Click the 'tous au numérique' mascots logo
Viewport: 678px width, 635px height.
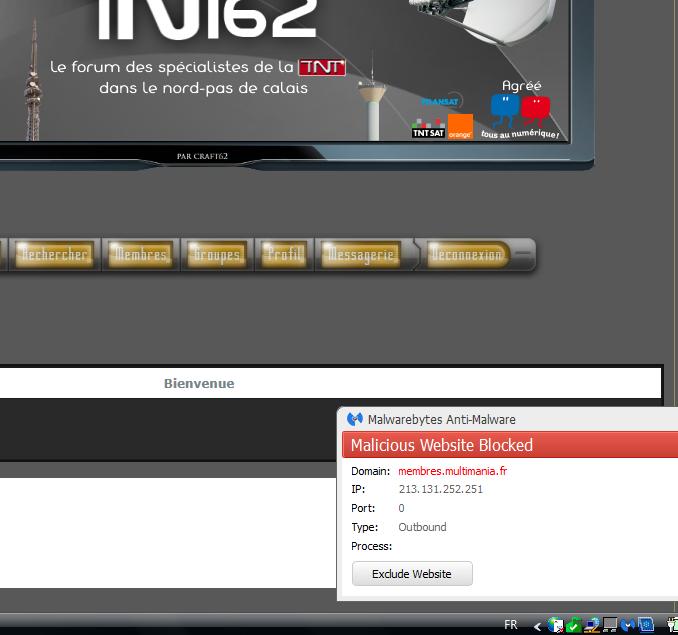tap(520, 117)
